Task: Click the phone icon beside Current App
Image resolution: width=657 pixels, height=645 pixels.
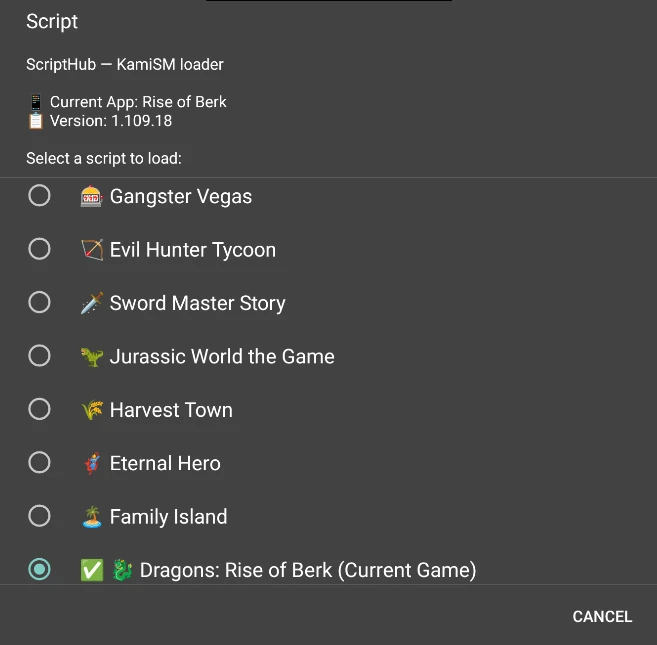Action: point(36,102)
